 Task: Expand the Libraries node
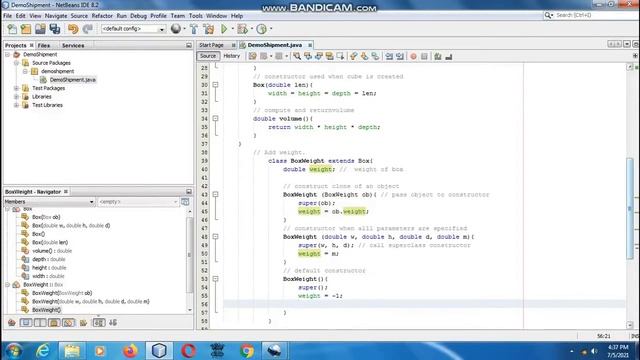point(16,97)
